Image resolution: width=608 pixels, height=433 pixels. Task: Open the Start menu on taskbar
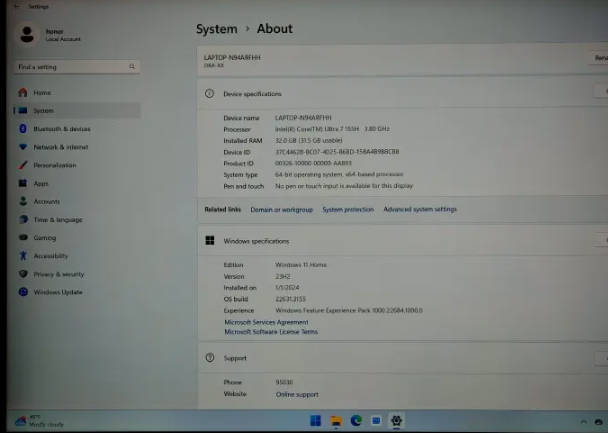316,421
